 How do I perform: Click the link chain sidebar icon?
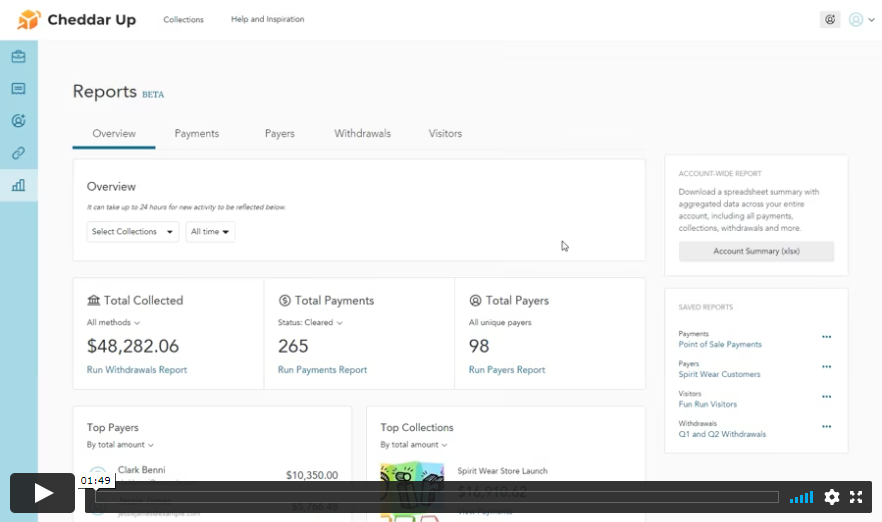point(18,153)
